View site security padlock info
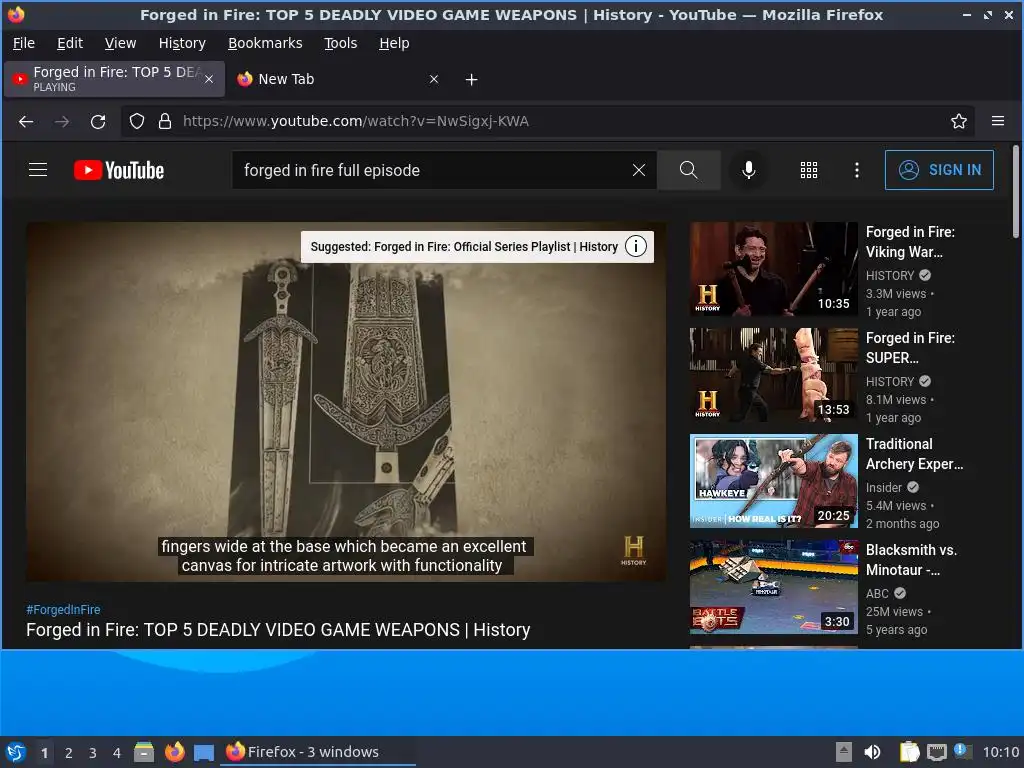The image size is (1024, 768). [165, 121]
